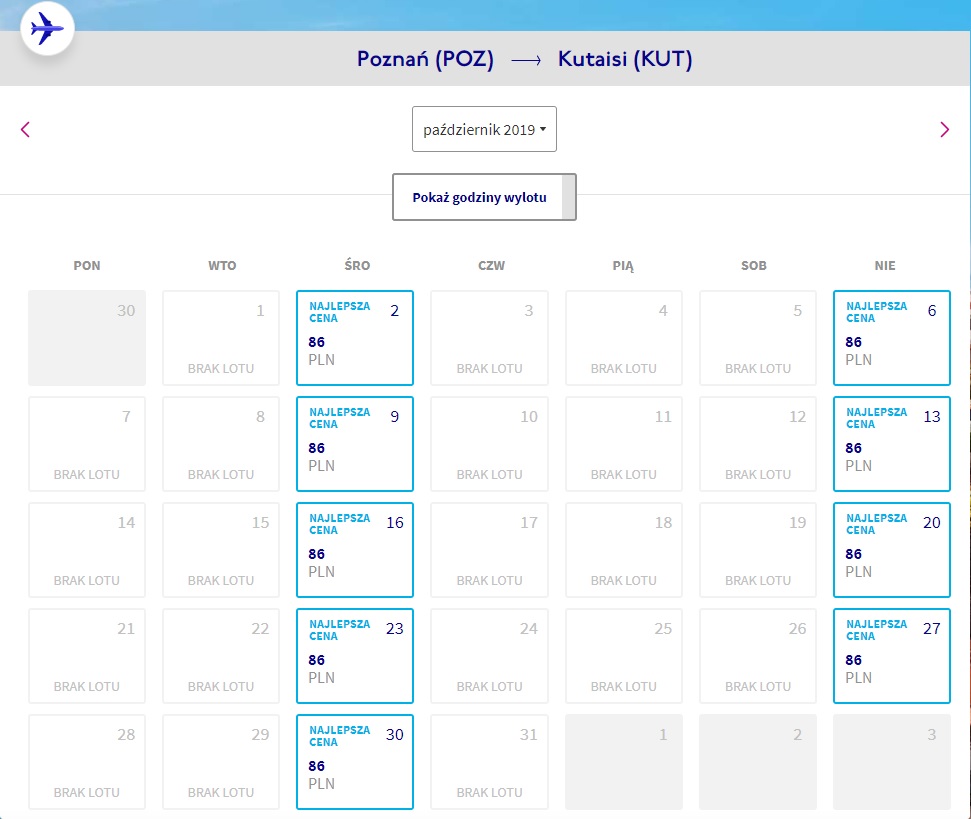Click the Poznań (POZ) origin label
Screen dimensions: 971x819
[425, 59]
